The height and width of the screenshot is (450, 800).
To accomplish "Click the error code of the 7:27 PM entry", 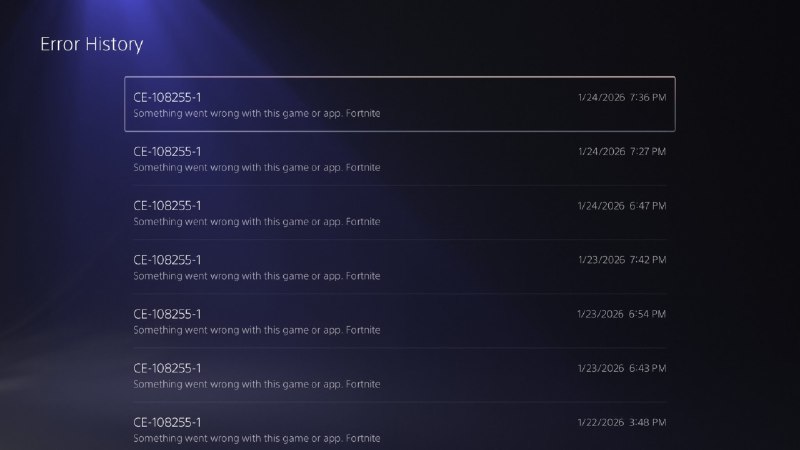I will tap(167, 152).
